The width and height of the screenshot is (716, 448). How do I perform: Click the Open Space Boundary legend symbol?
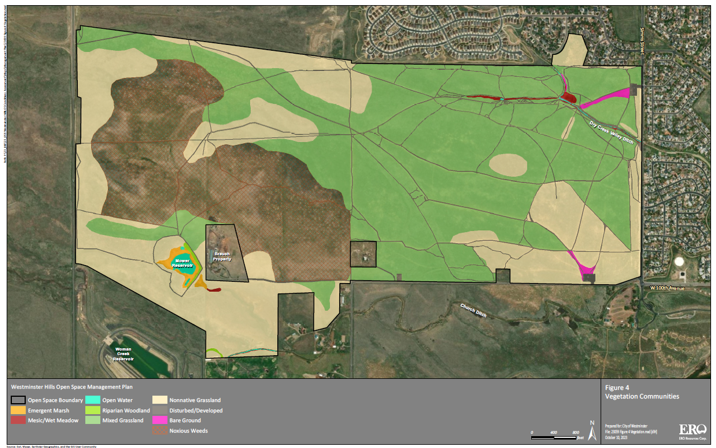point(18,399)
